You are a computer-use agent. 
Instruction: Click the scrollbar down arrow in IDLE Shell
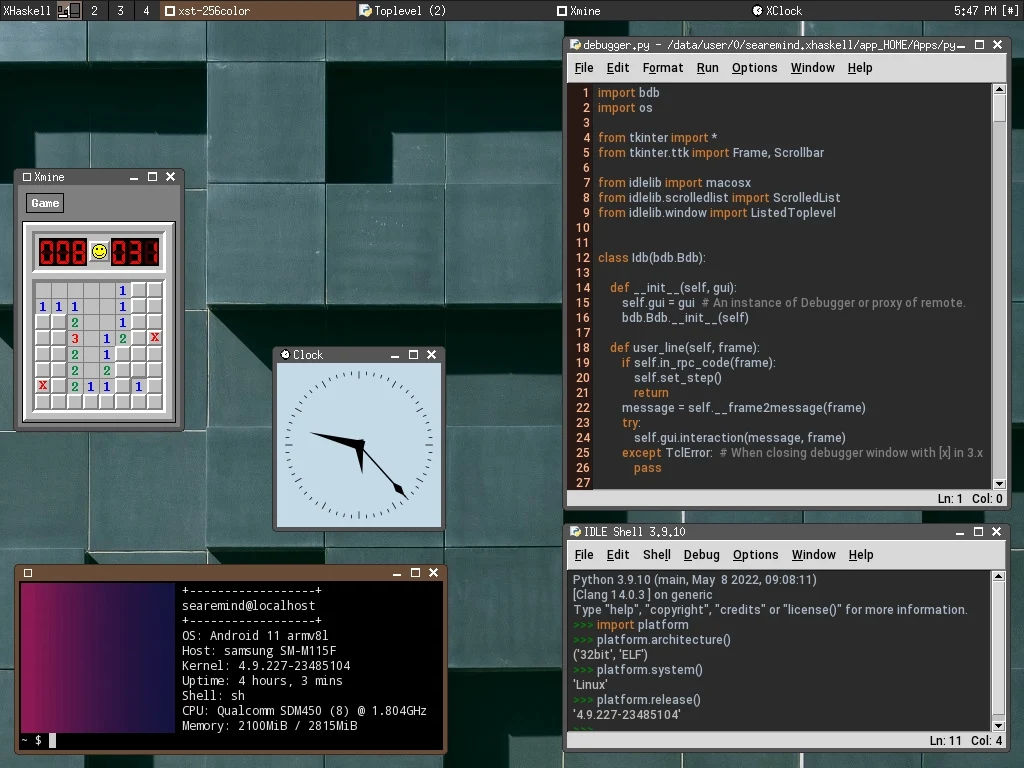point(999,726)
